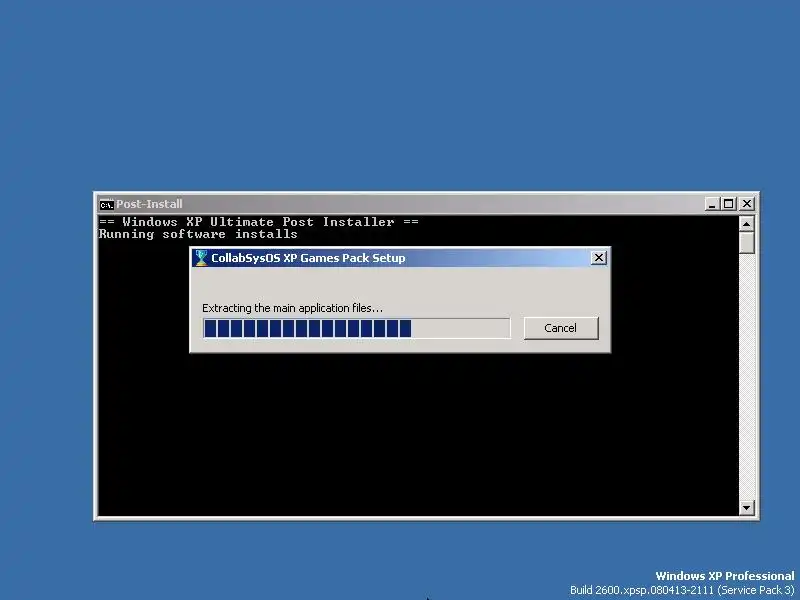Click the "Running software installs" console line
Viewport: 800px width, 600px height.
point(198,234)
